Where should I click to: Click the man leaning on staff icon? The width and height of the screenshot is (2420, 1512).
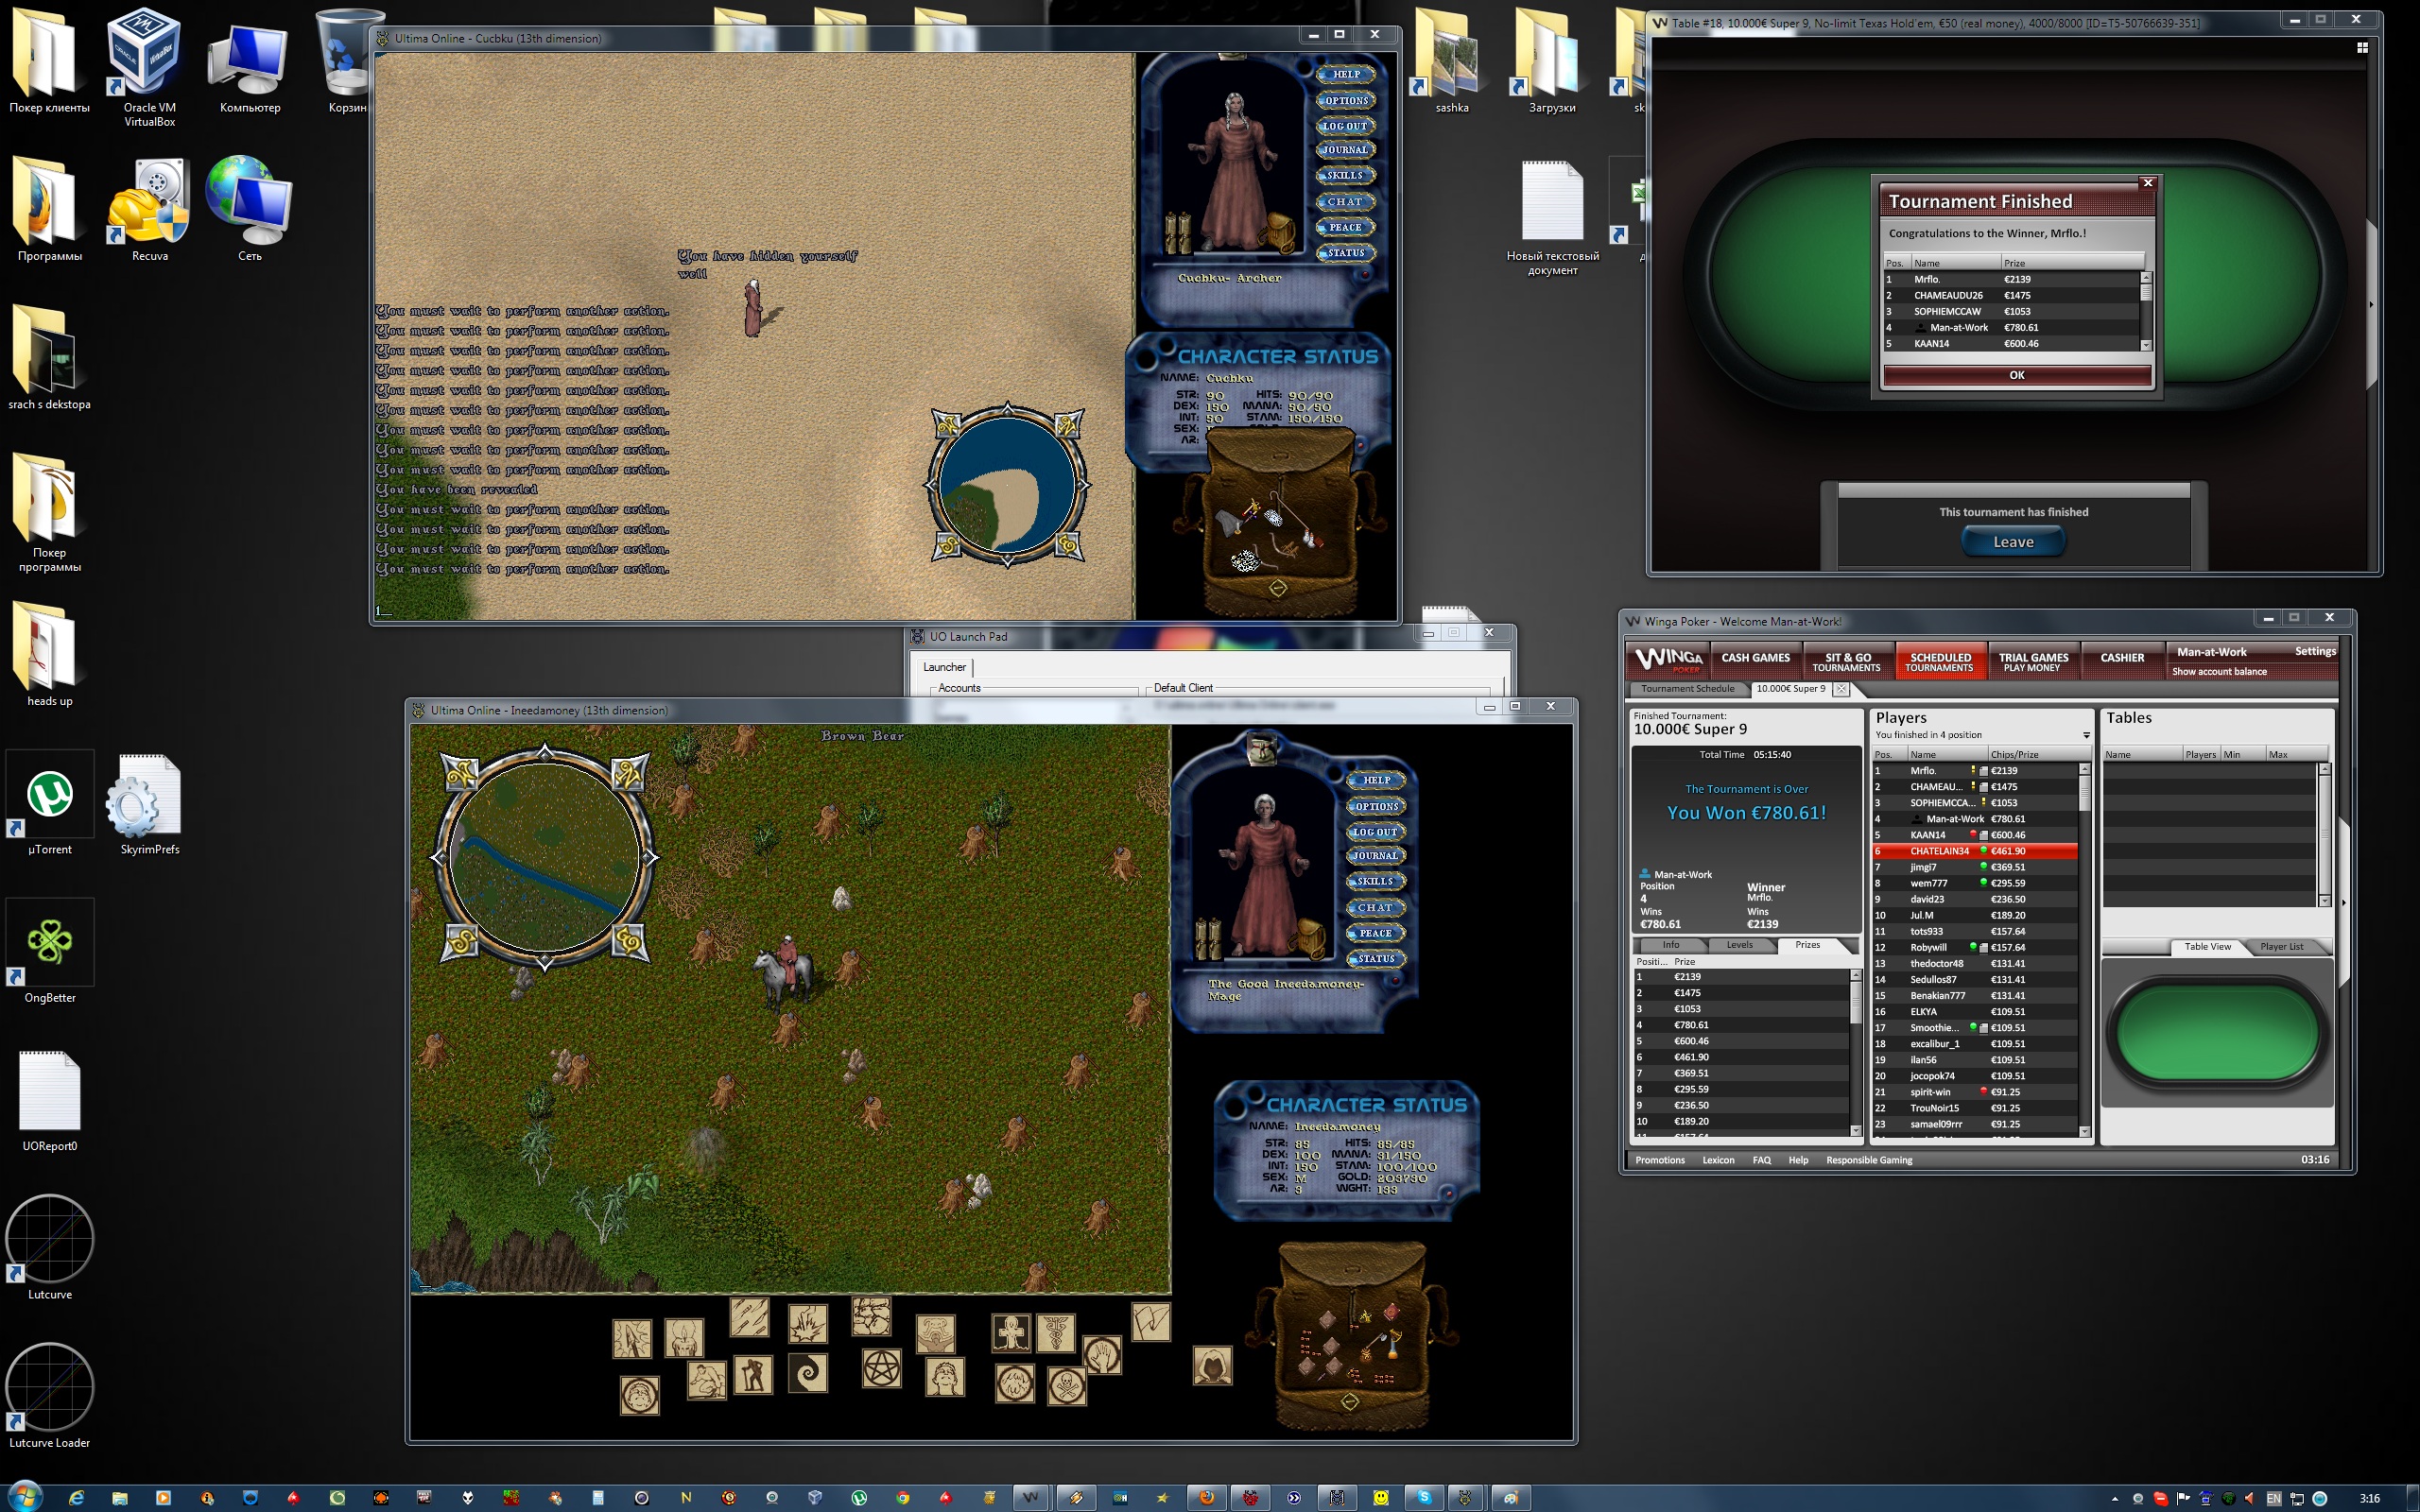[753, 1375]
